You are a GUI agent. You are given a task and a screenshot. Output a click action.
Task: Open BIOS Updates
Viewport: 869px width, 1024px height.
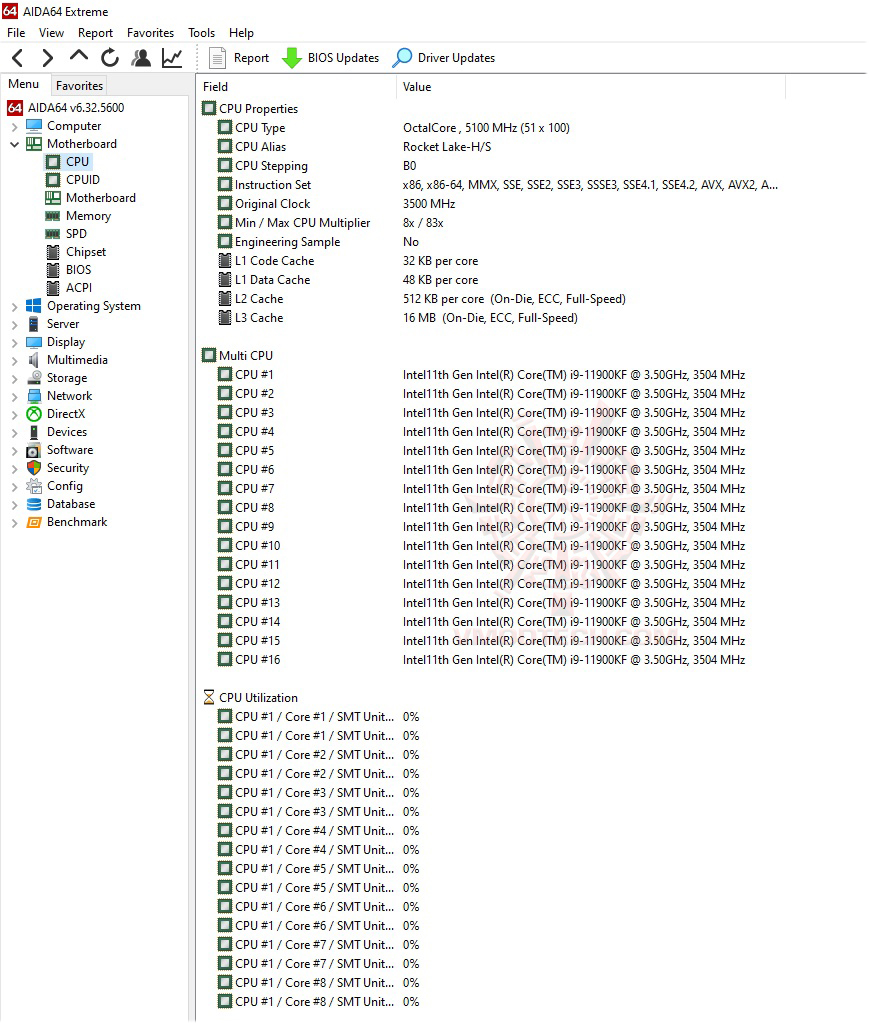(x=330, y=58)
